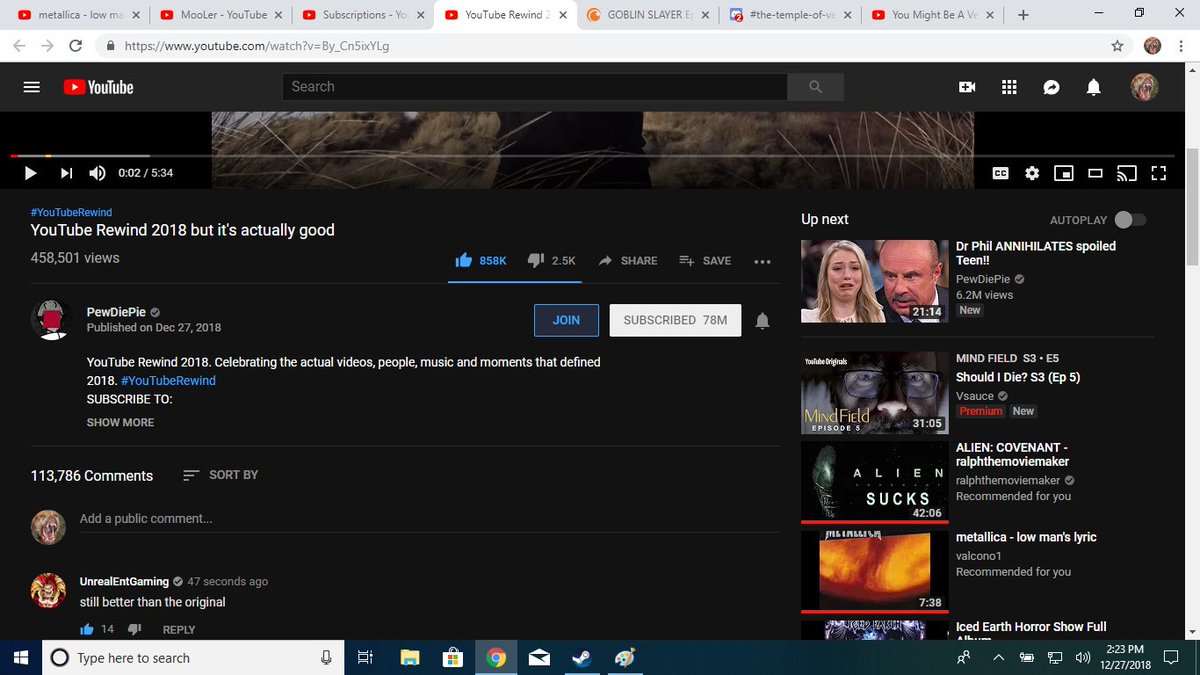This screenshot has width=1200, height=675.
Task: Cast video to a TV
Action: click(x=1127, y=173)
